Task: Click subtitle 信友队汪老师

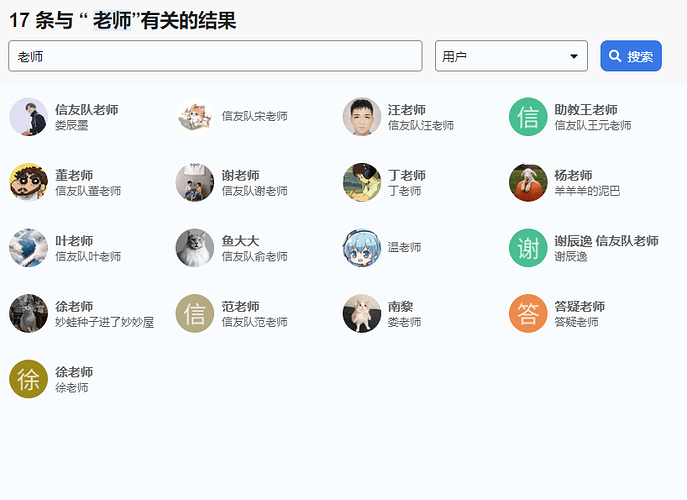Action: (x=421, y=125)
